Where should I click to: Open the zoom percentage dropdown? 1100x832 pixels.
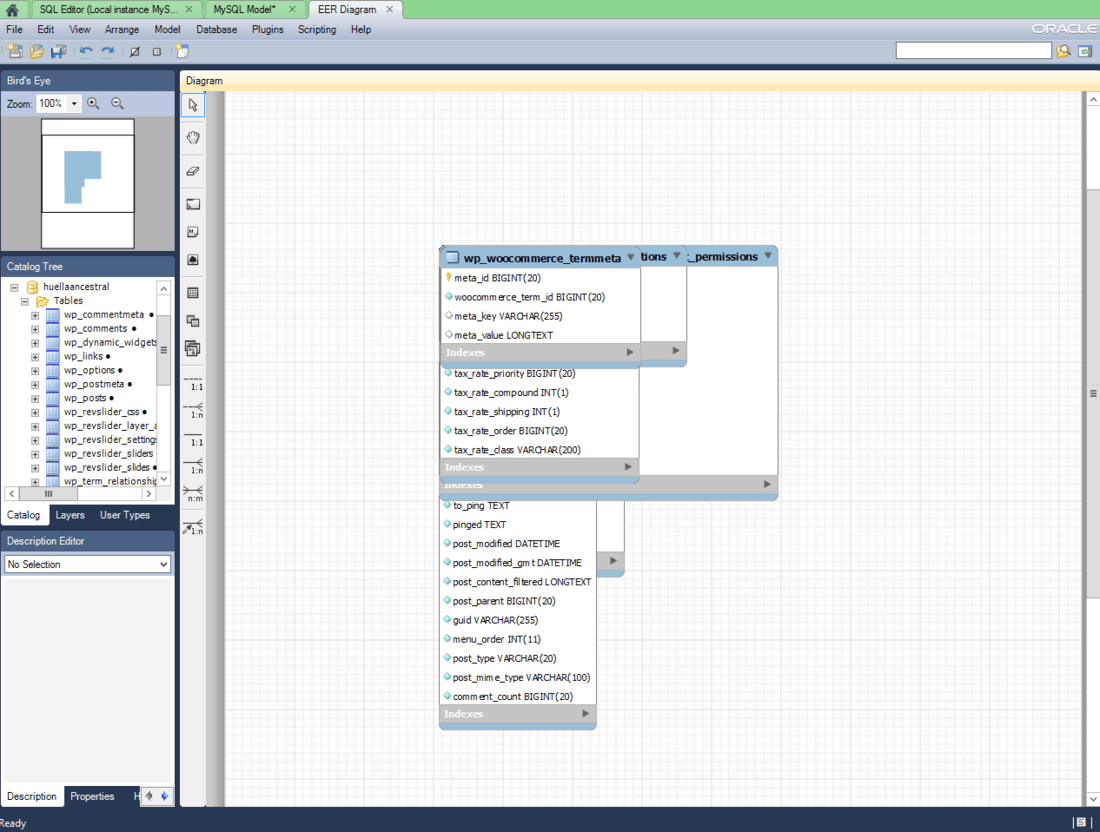(74, 103)
